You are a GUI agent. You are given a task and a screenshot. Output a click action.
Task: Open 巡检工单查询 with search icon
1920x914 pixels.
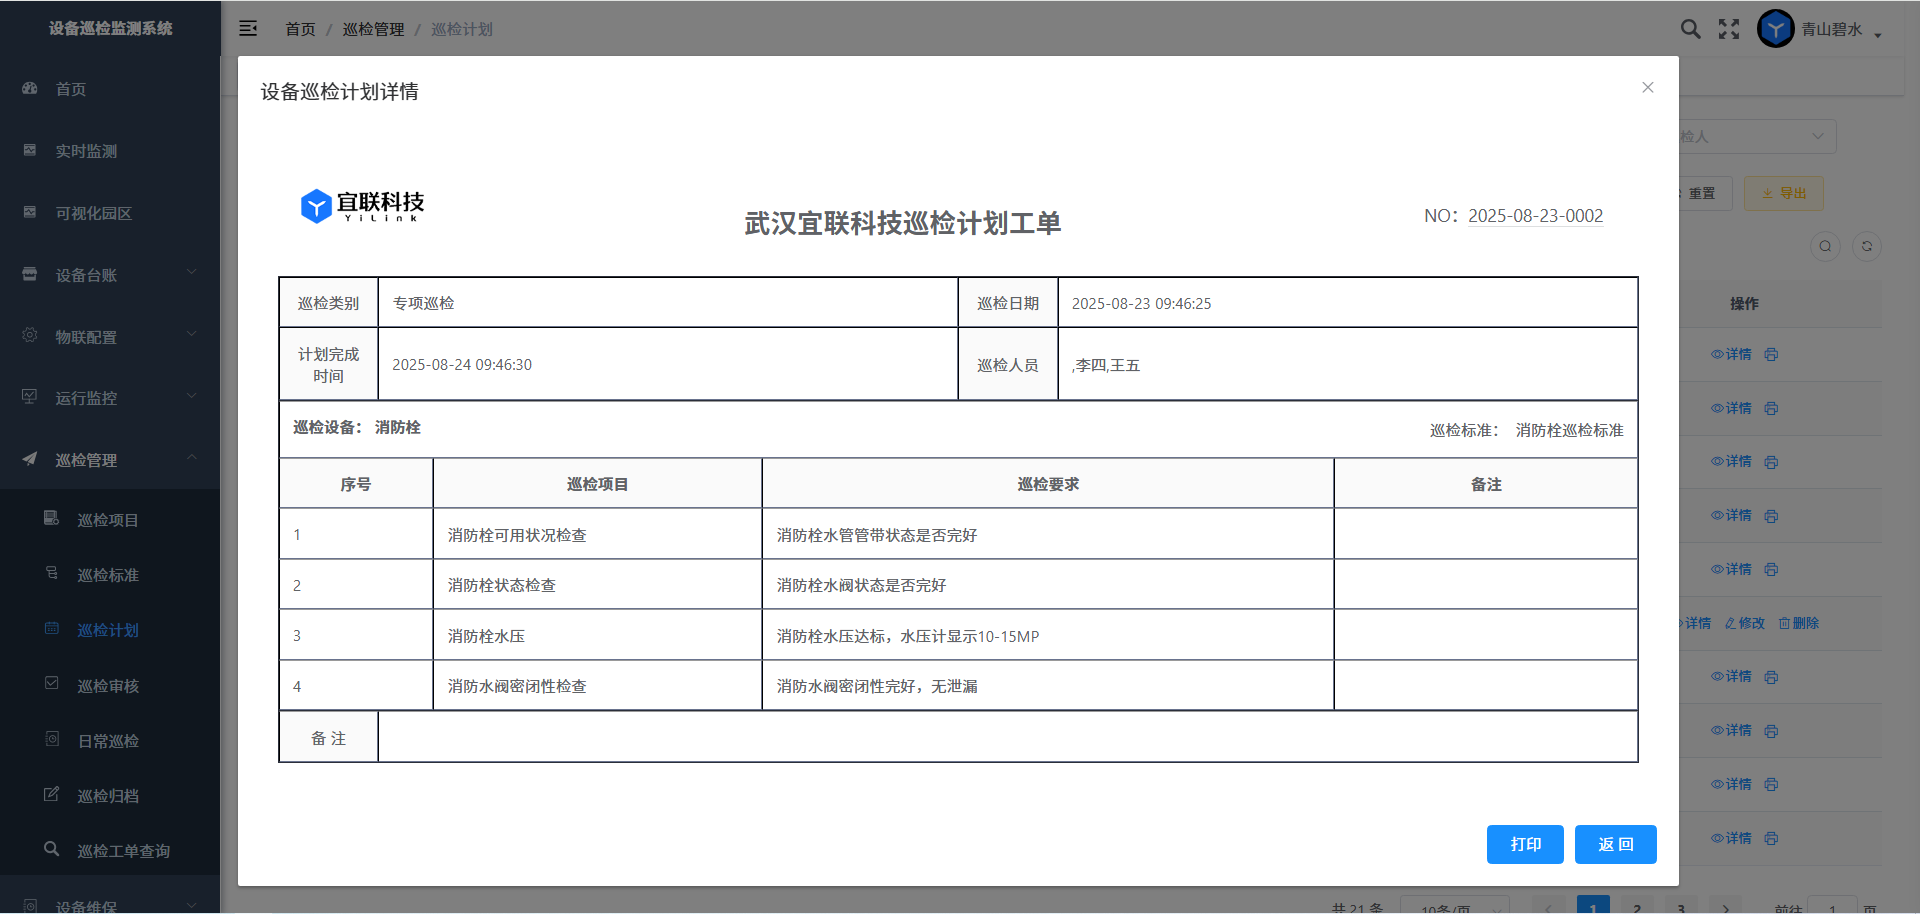[123, 851]
